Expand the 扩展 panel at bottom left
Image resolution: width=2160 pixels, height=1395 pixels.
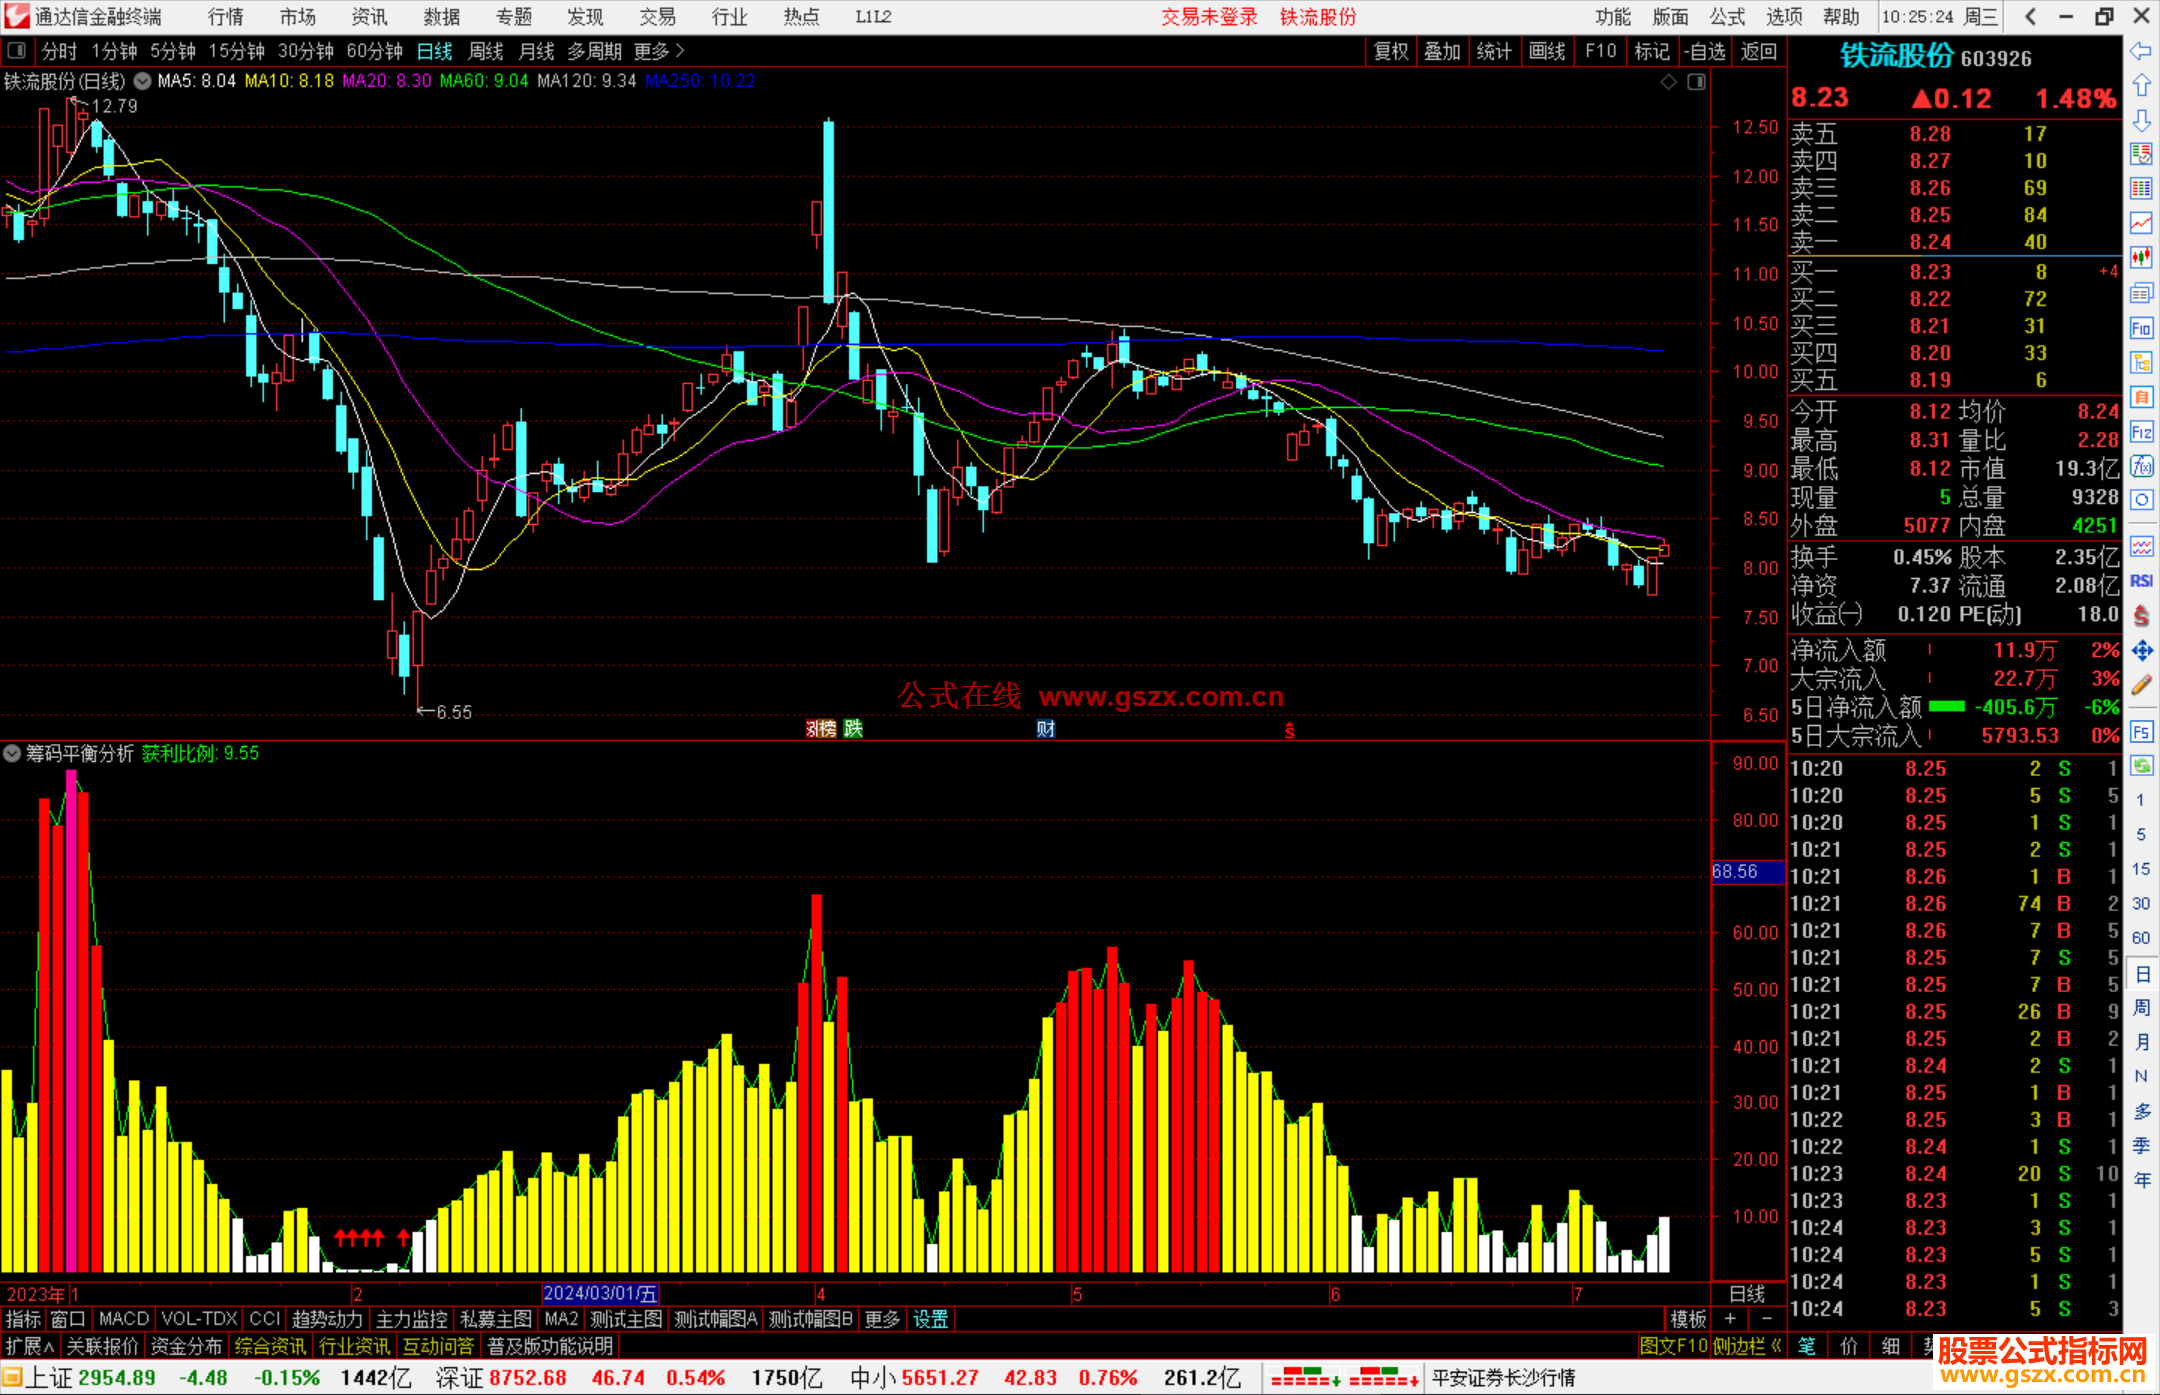28,1346
